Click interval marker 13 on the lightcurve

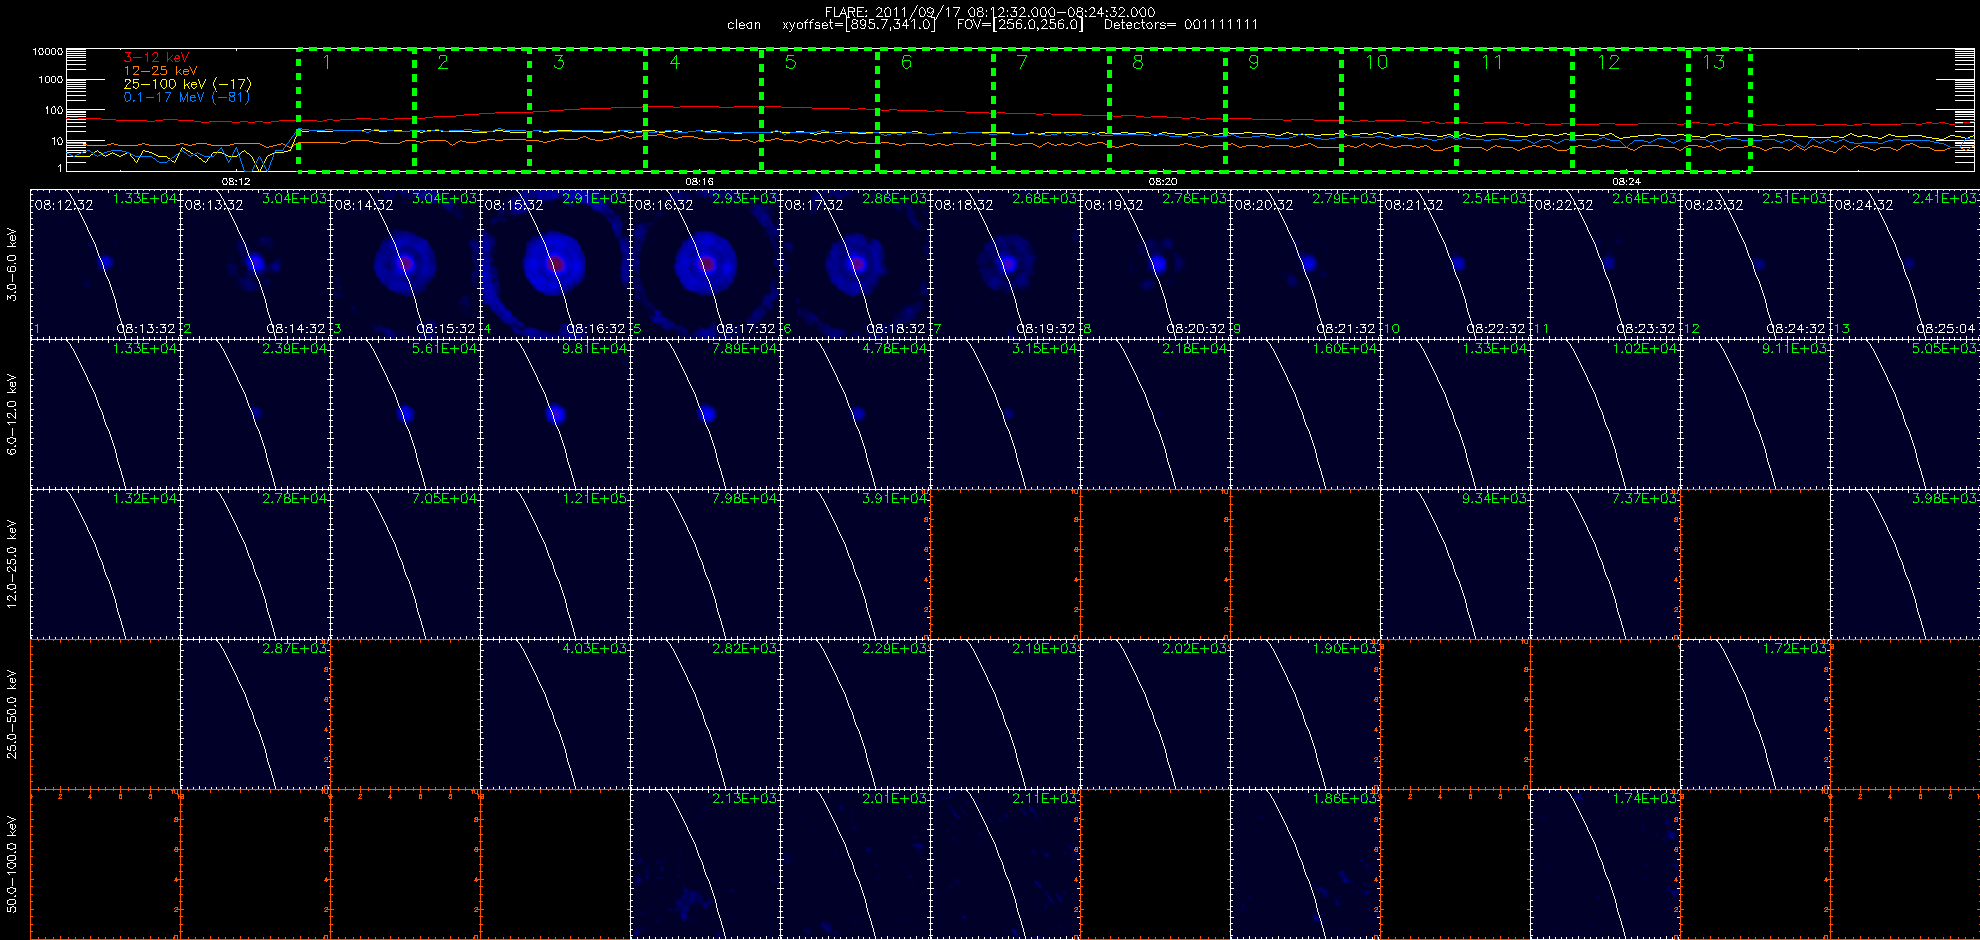coord(1714,62)
